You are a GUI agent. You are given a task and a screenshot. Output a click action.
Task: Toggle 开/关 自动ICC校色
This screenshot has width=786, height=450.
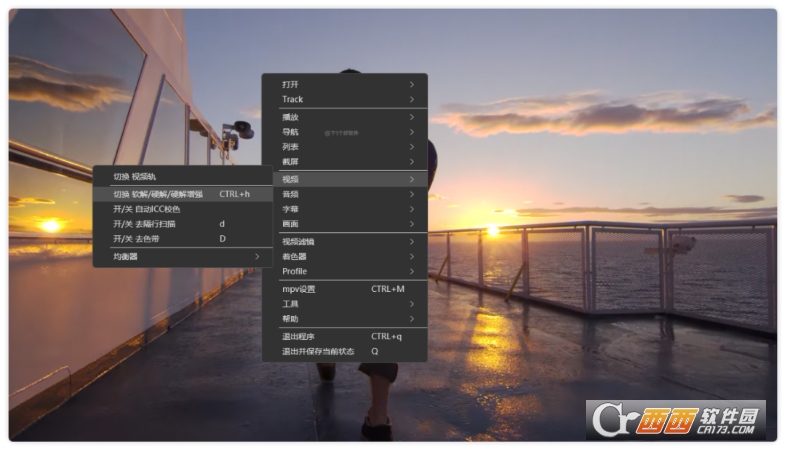(x=183, y=209)
